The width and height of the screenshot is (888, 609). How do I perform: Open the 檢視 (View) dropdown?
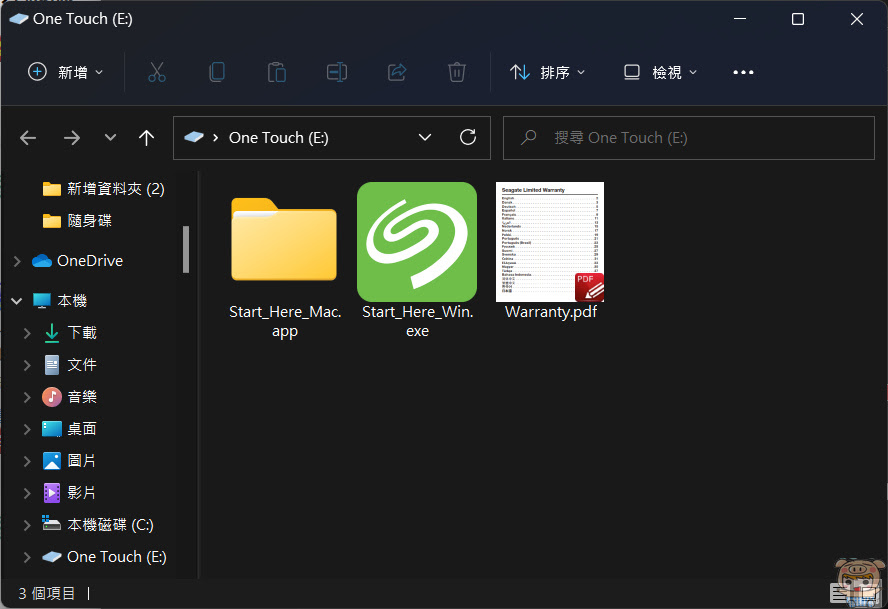click(660, 73)
